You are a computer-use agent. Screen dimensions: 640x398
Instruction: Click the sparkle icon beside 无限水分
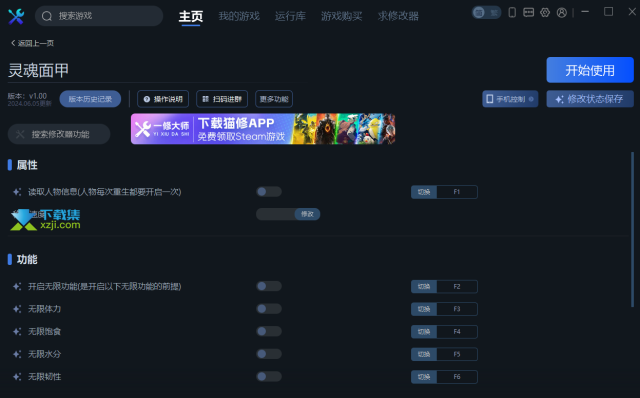point(17,354)
